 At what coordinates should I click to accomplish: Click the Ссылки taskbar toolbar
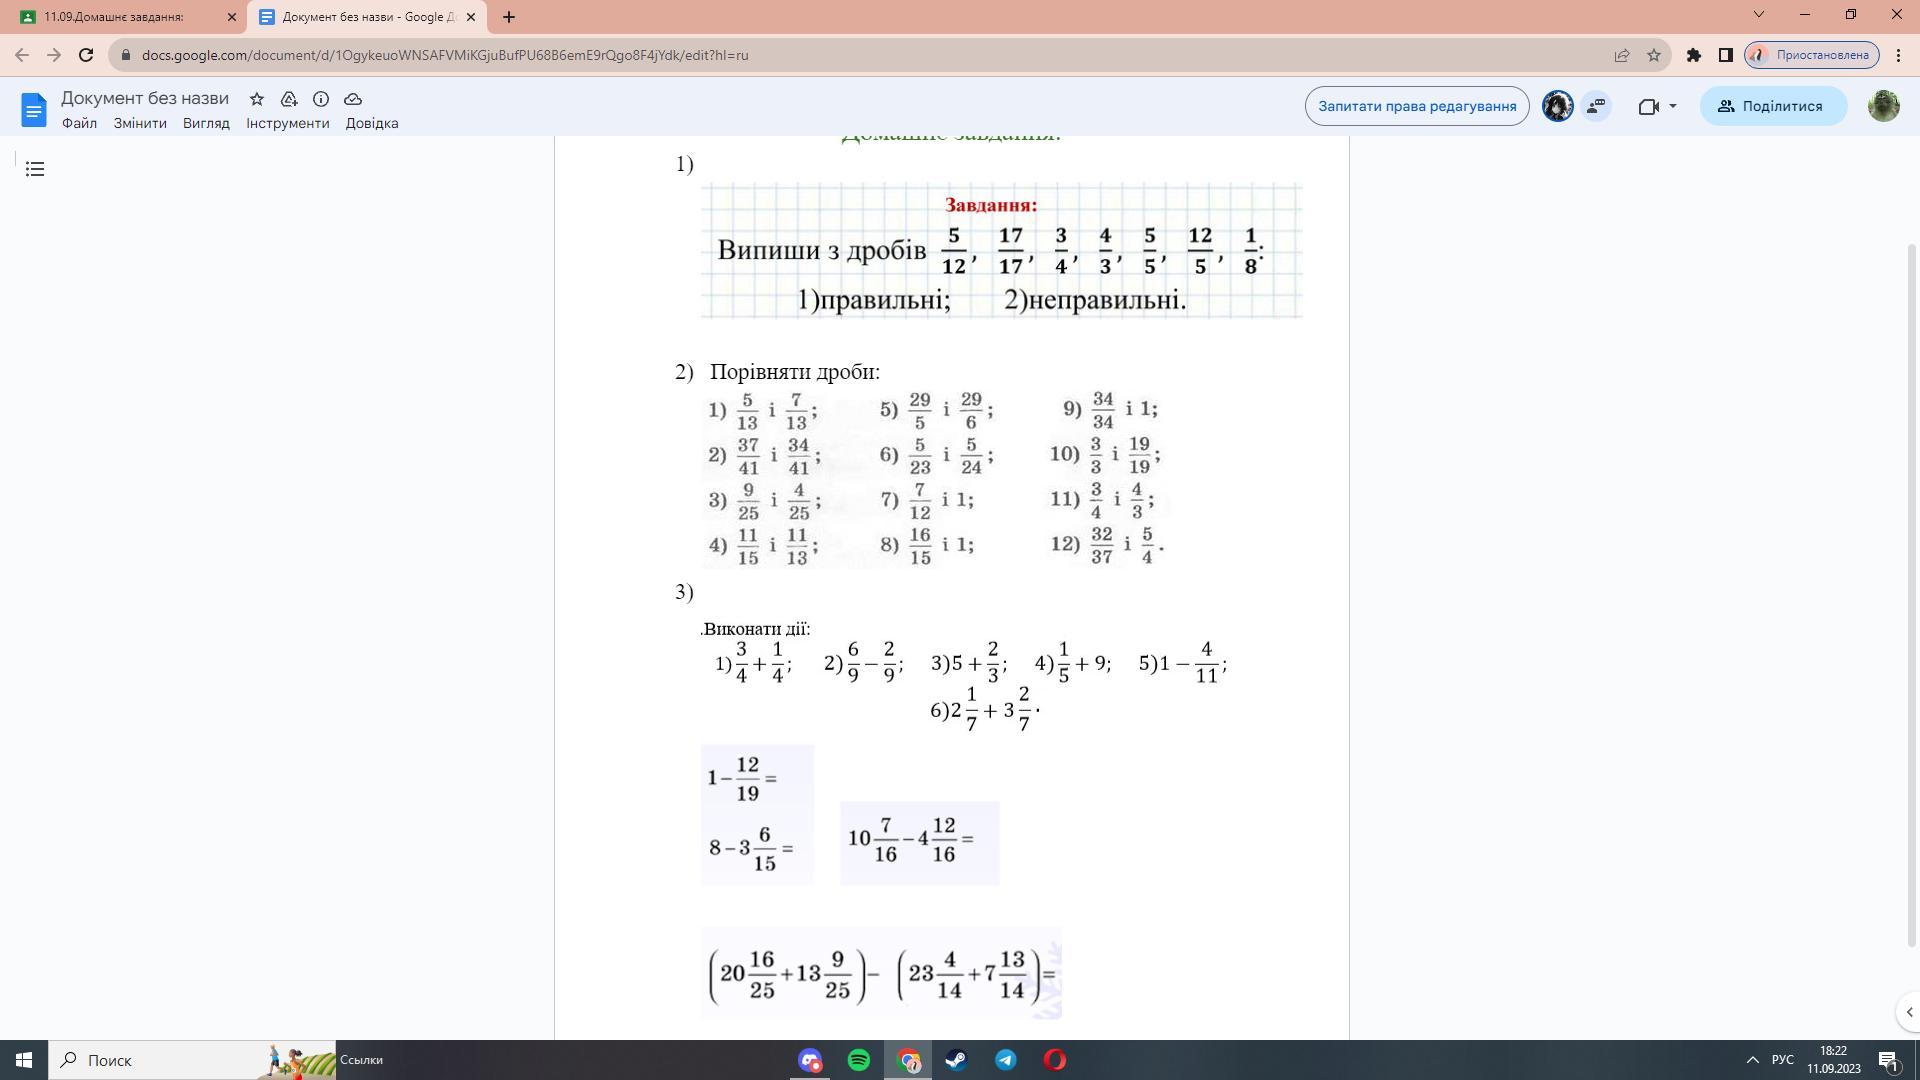361,1060
